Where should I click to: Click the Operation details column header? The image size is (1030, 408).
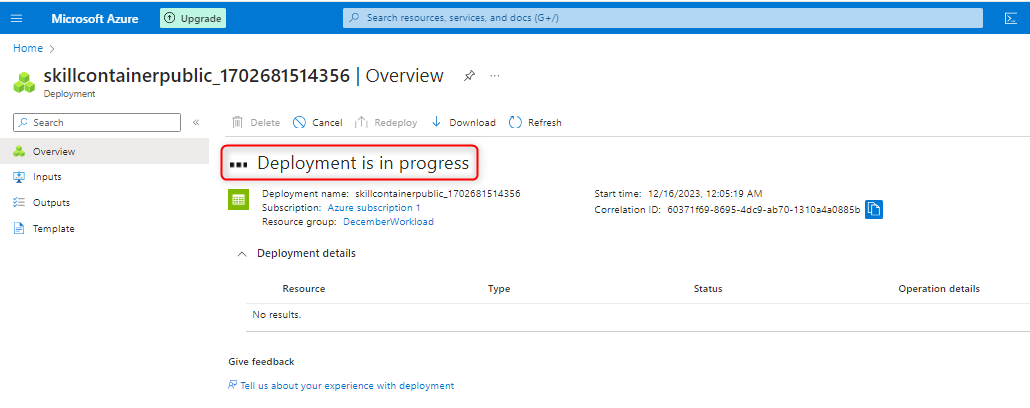[x=939, y=288]
